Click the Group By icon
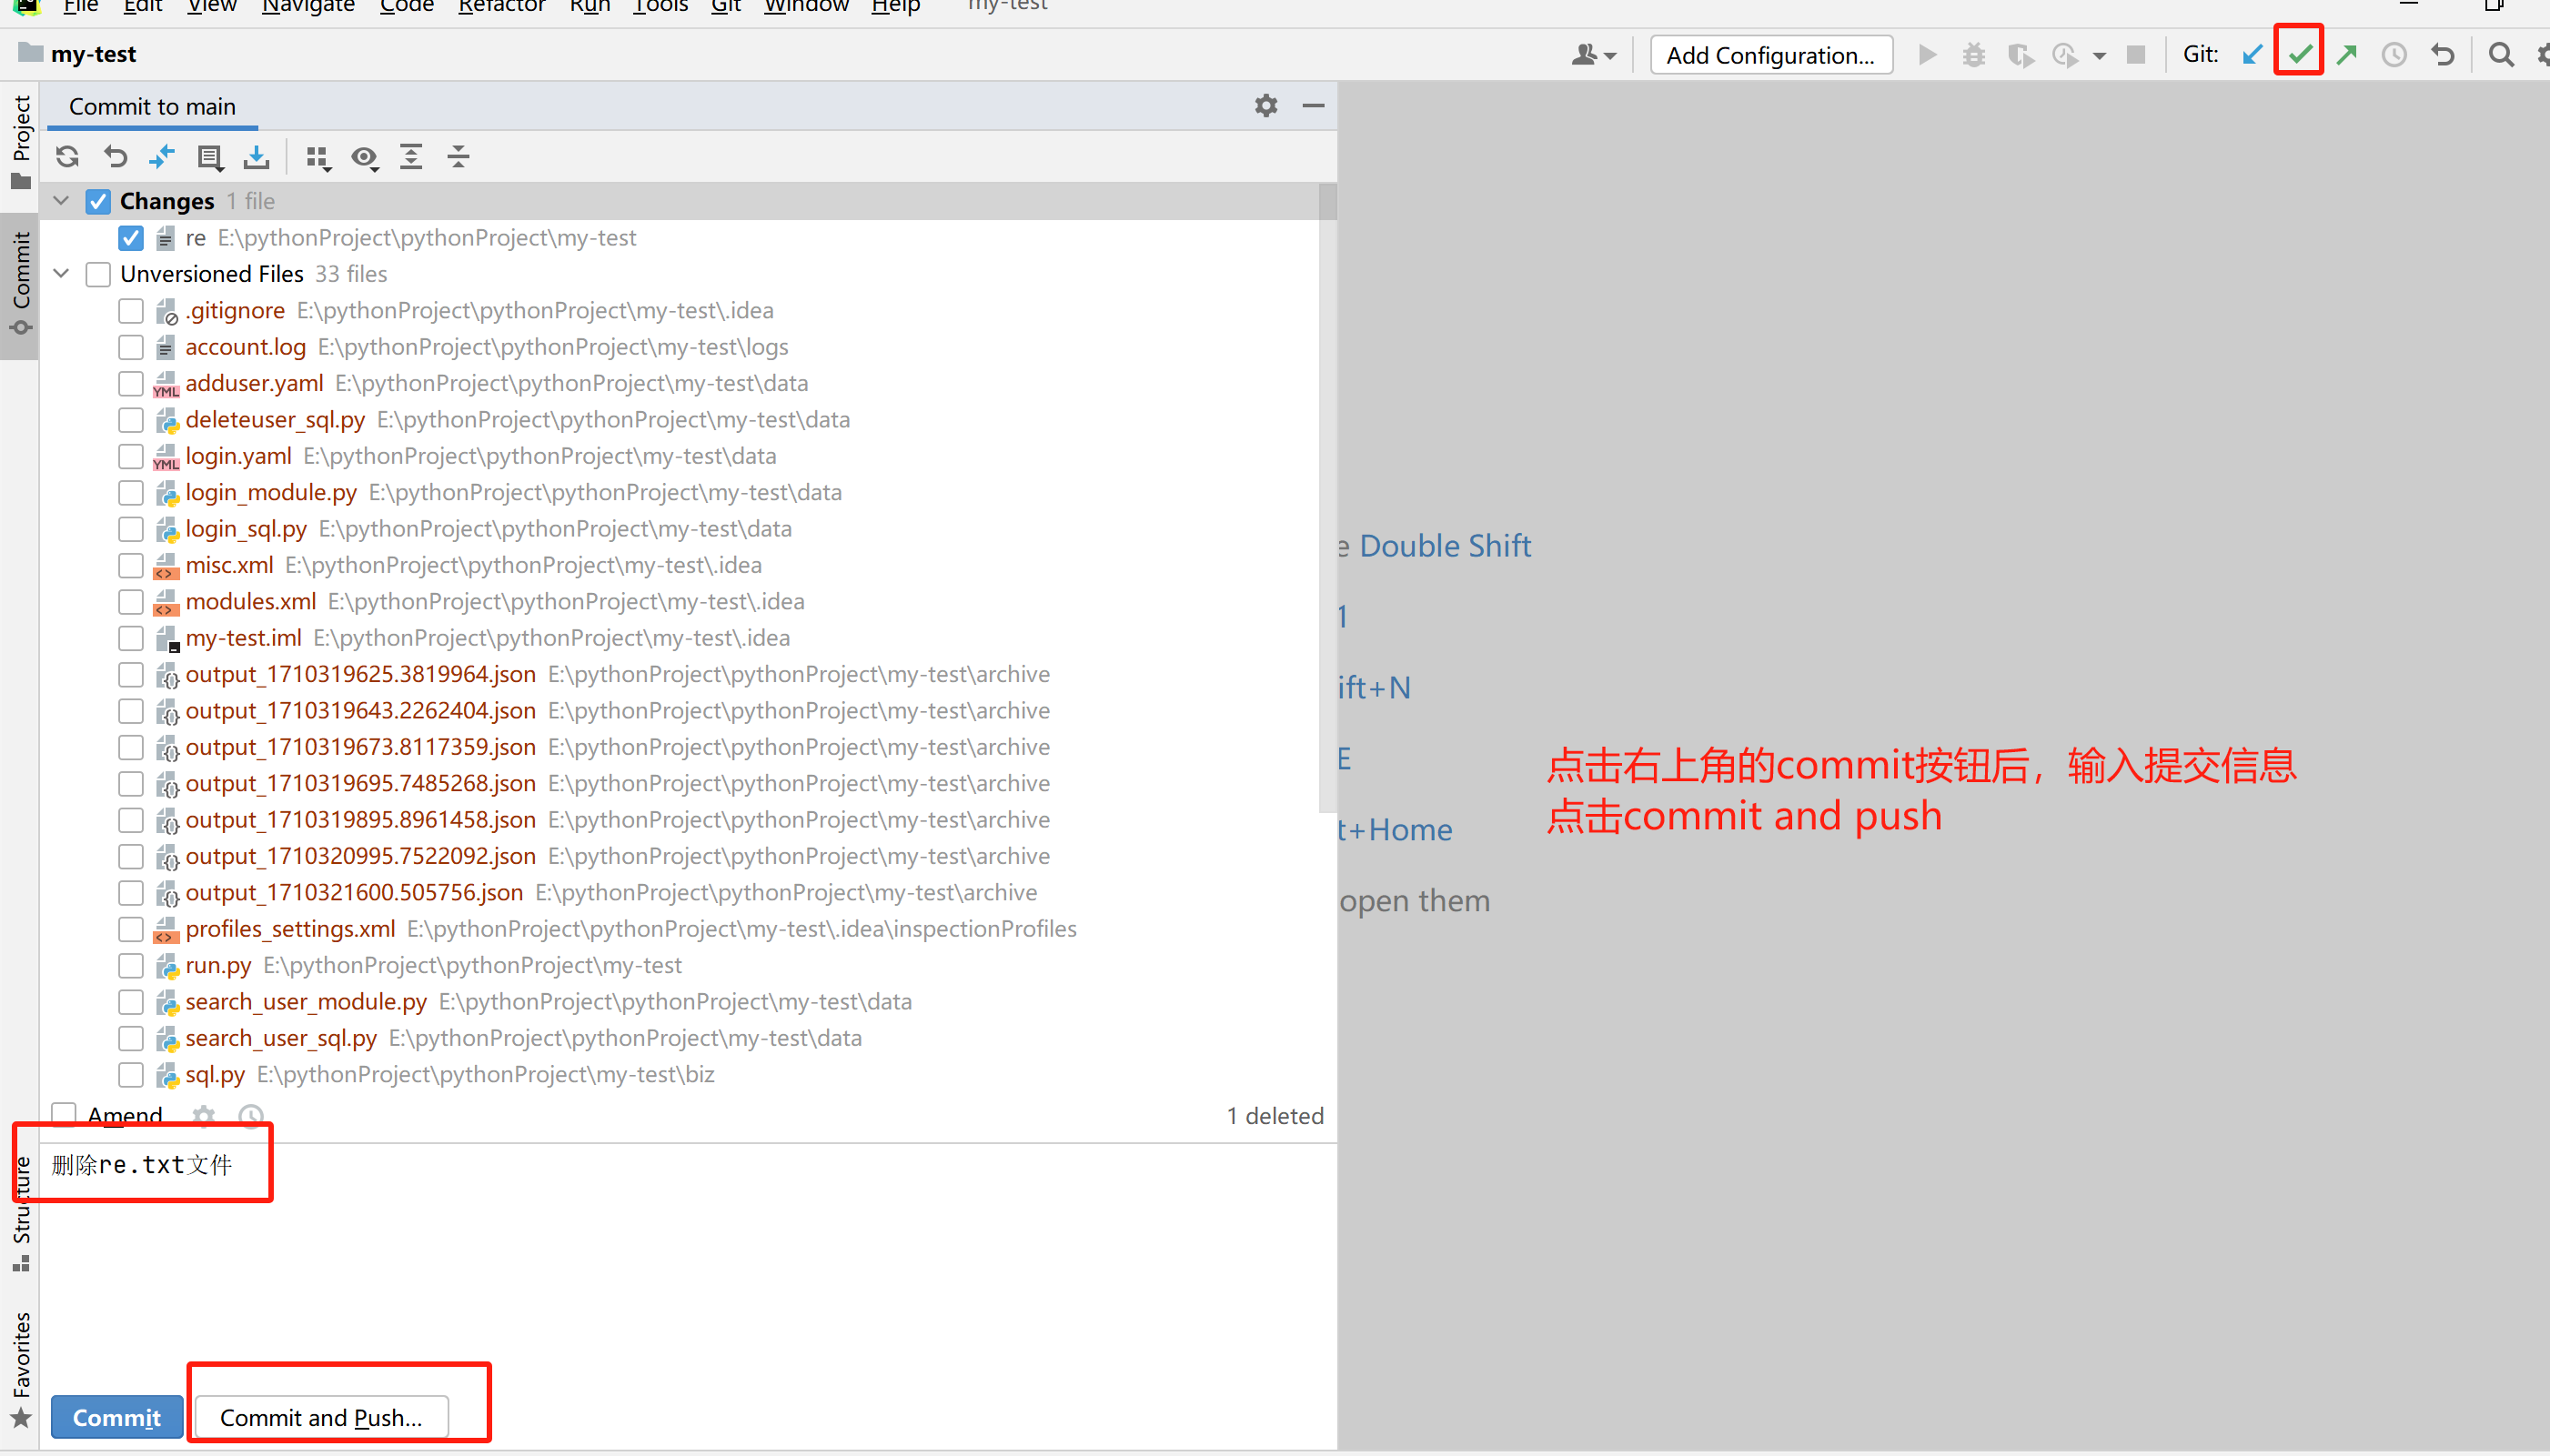The height and width of the screenshot is (1456, 2550). click(317, 157)
